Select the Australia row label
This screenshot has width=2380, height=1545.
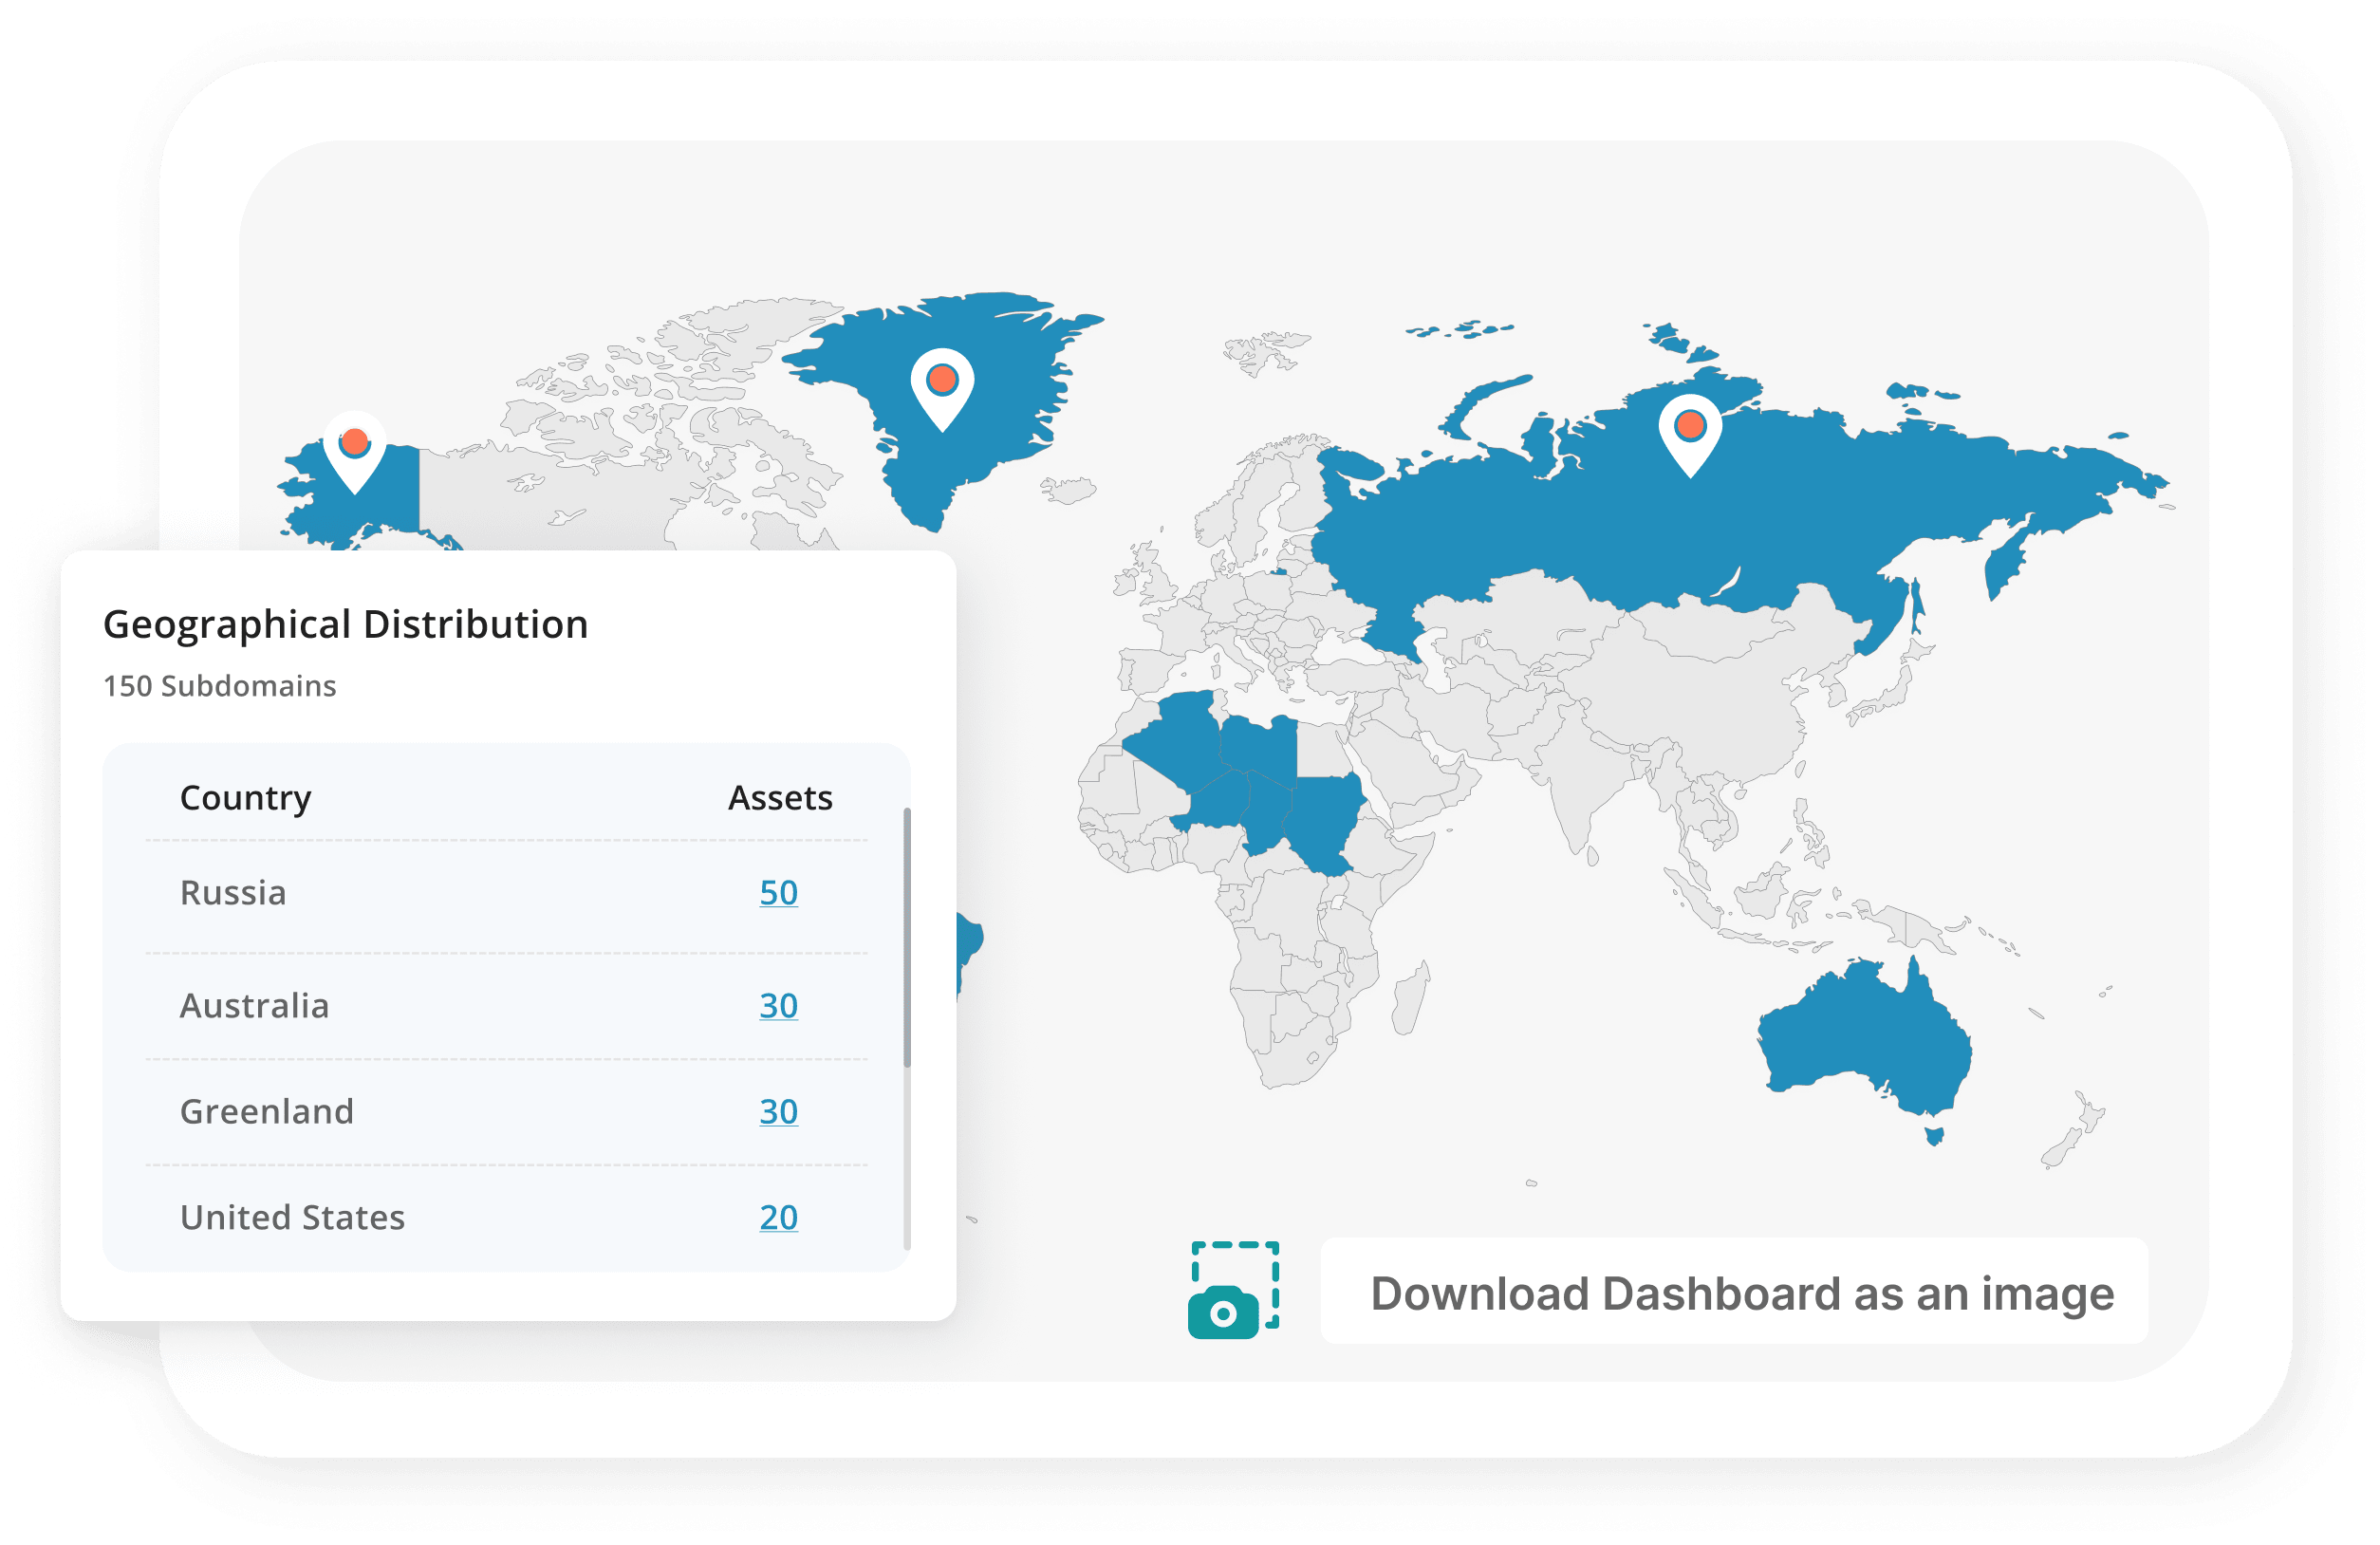click(x=254, y=1005)
